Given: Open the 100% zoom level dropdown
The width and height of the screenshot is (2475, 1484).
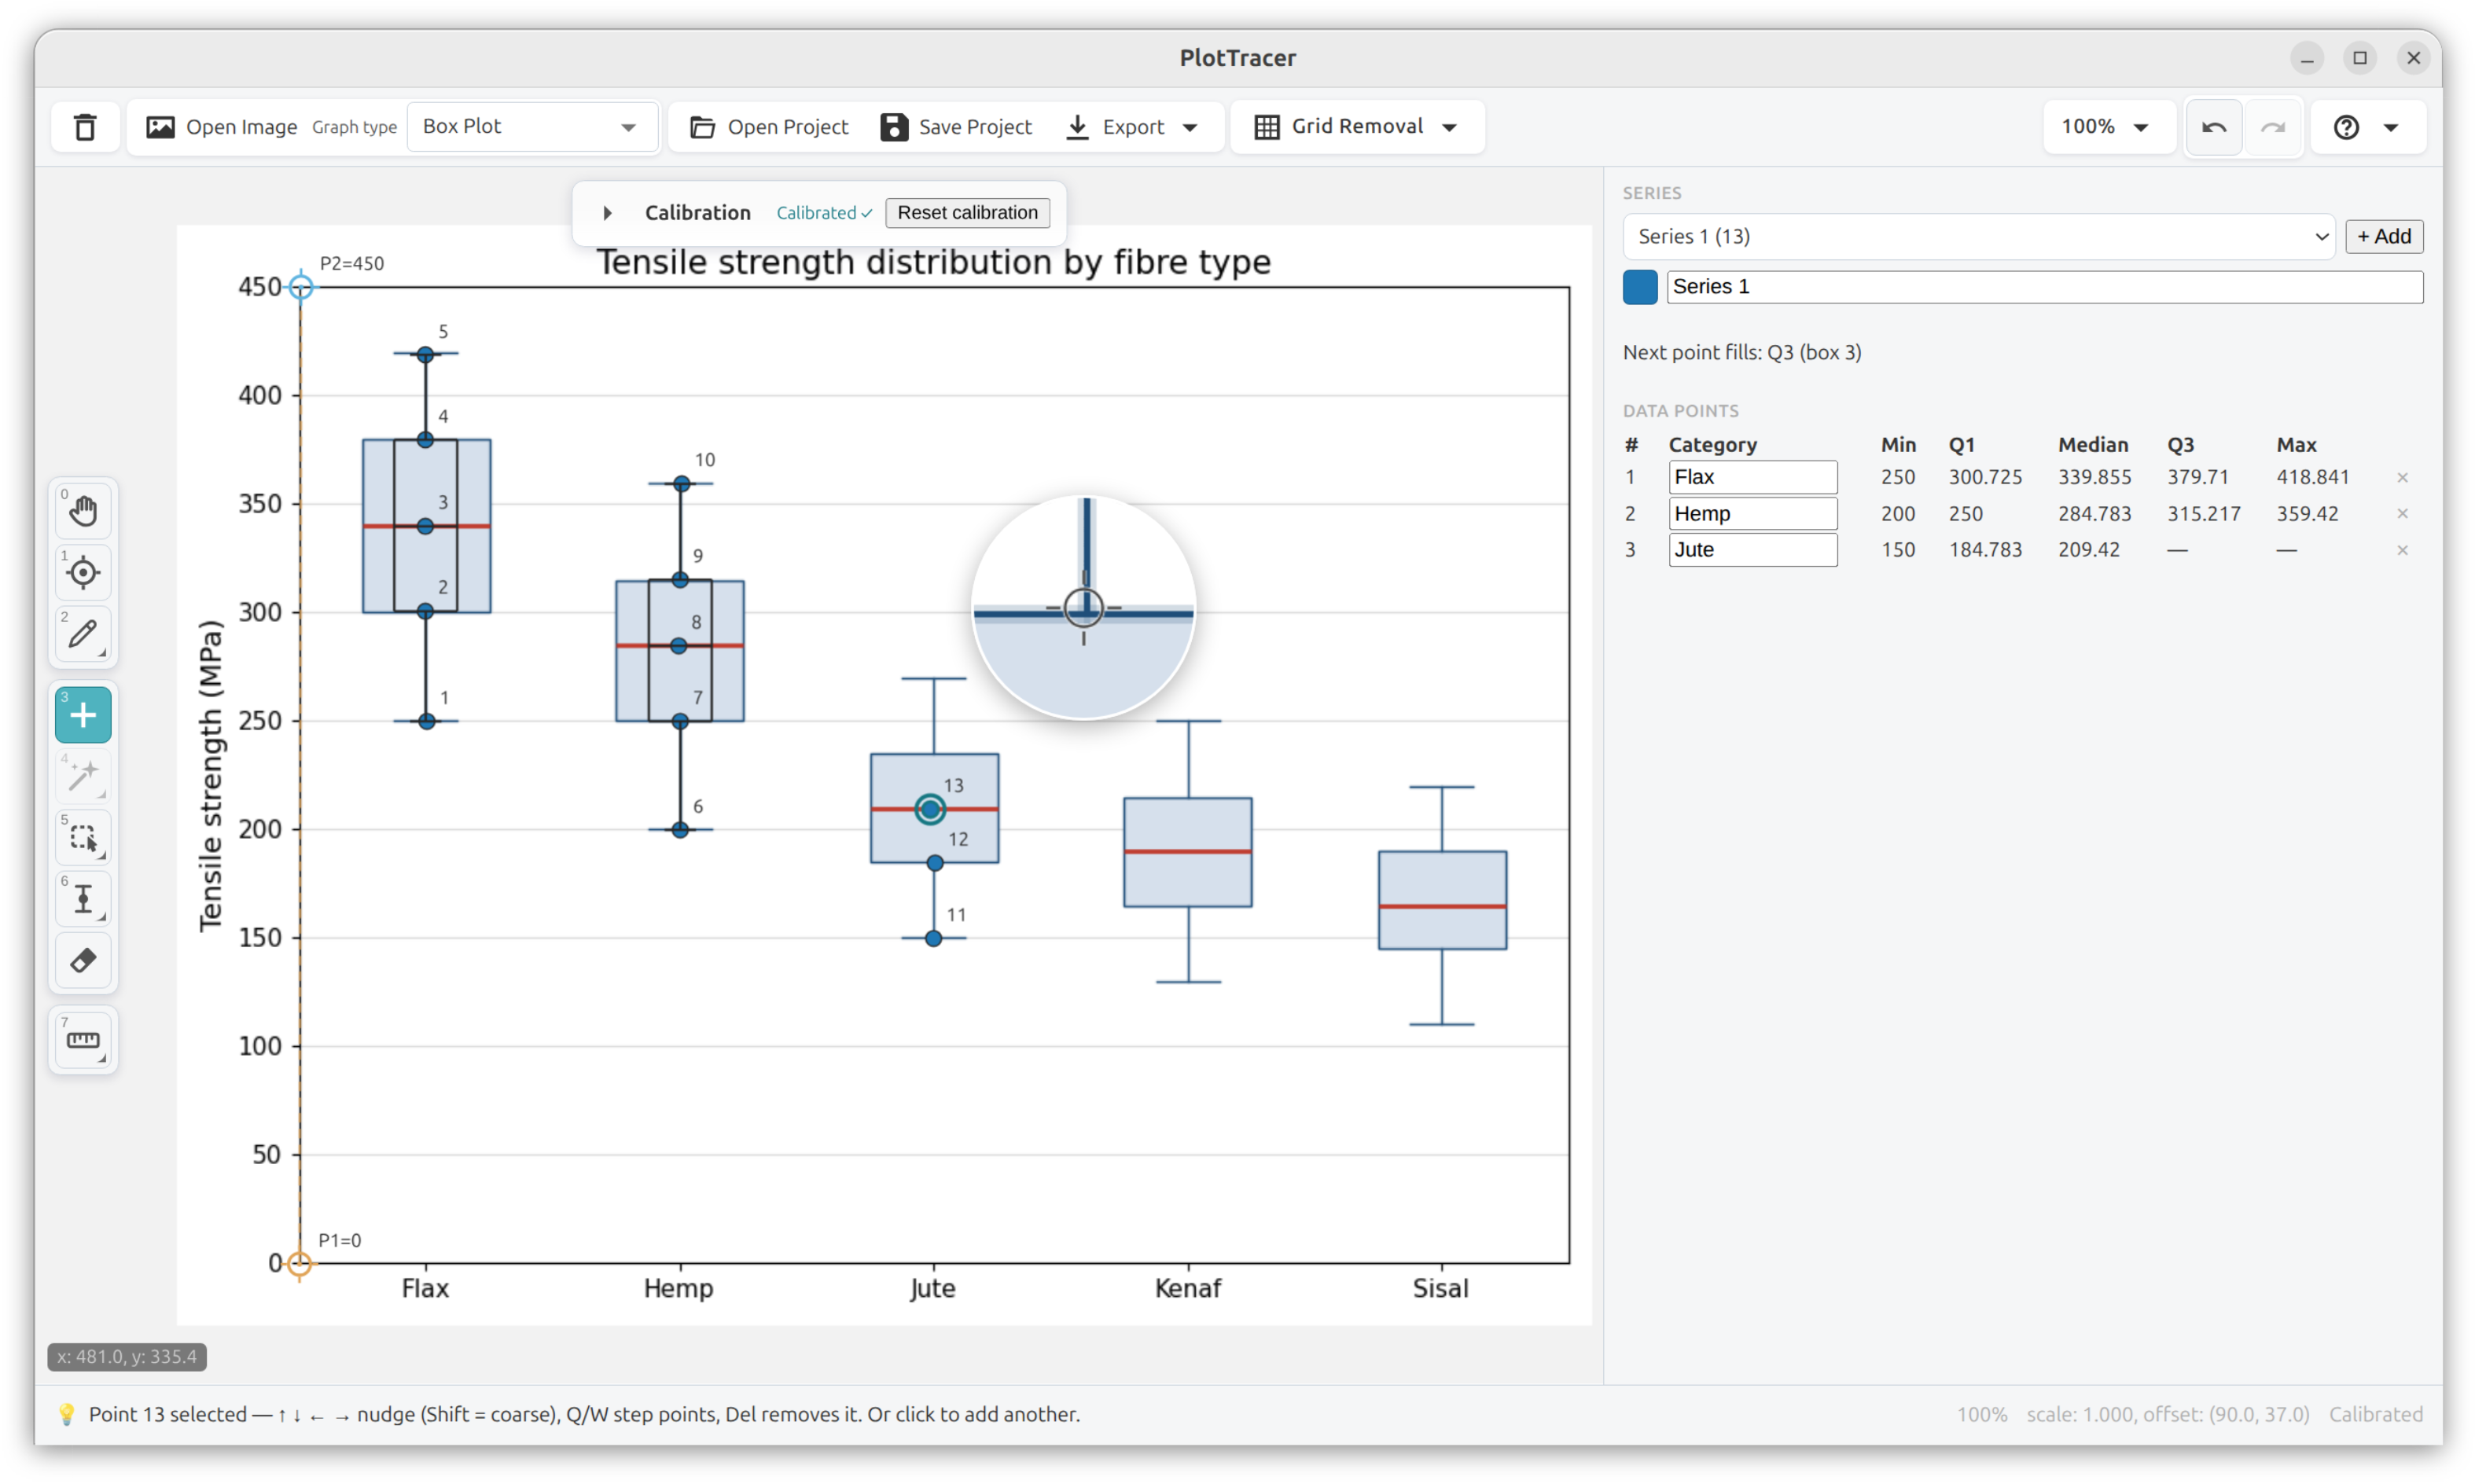Looking at the screenshot, I should 2107,127.
